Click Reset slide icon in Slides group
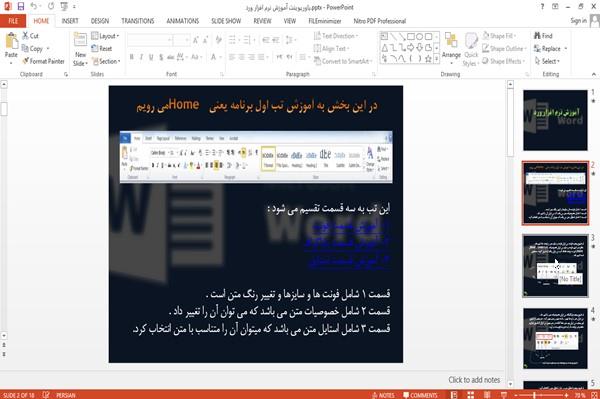 (x=95, y=49)
